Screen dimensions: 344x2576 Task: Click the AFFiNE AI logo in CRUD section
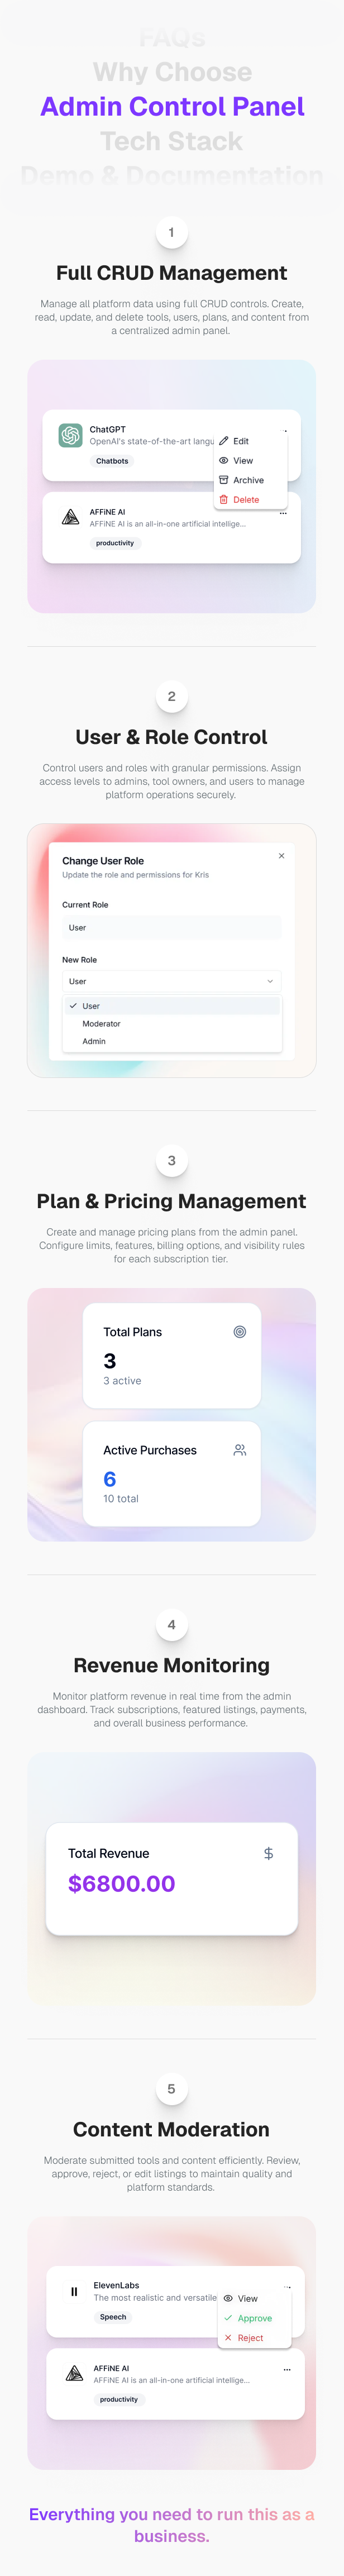click(x=70, y=517)
